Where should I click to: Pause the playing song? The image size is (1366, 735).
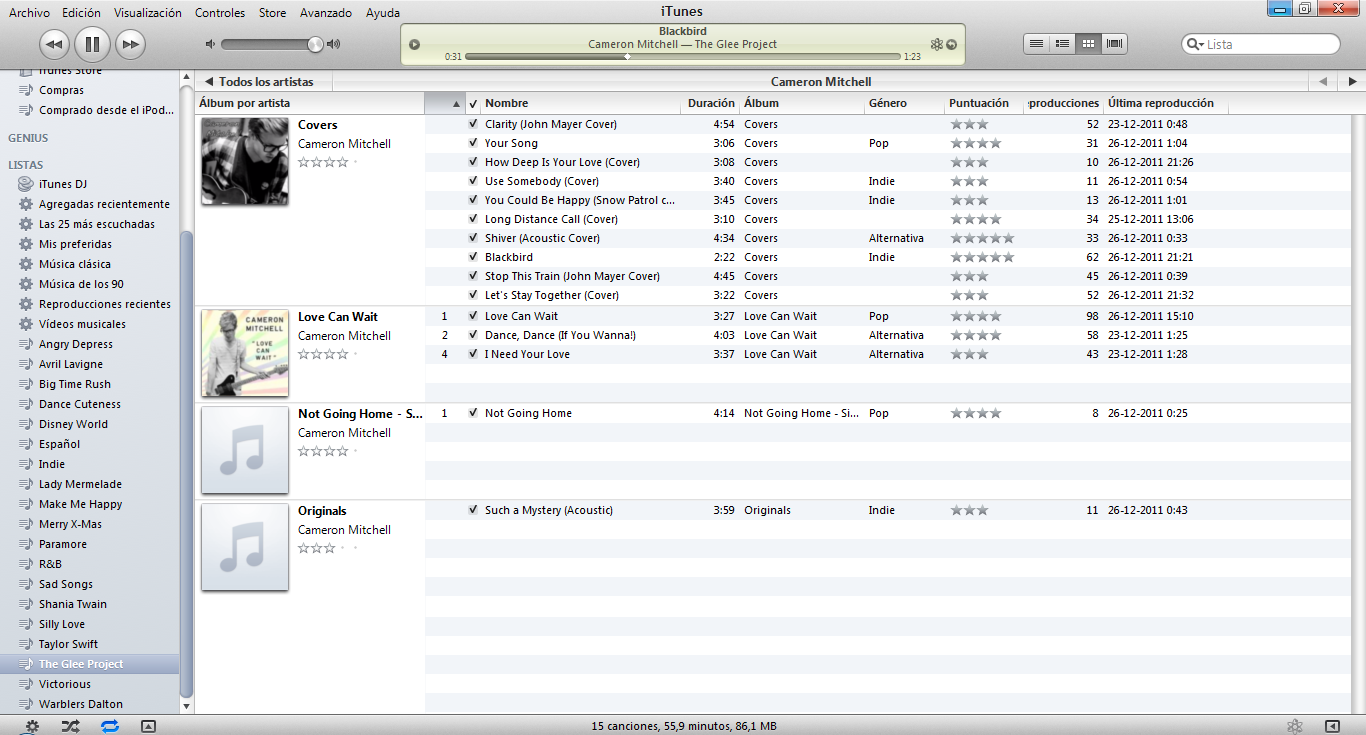[92, 44]
